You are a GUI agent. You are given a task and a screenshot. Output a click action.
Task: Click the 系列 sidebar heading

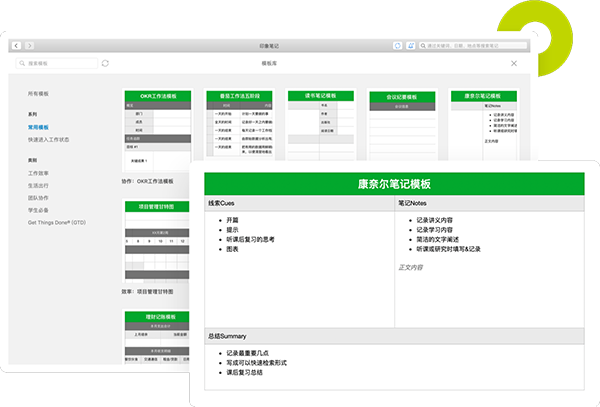[33, 114]
